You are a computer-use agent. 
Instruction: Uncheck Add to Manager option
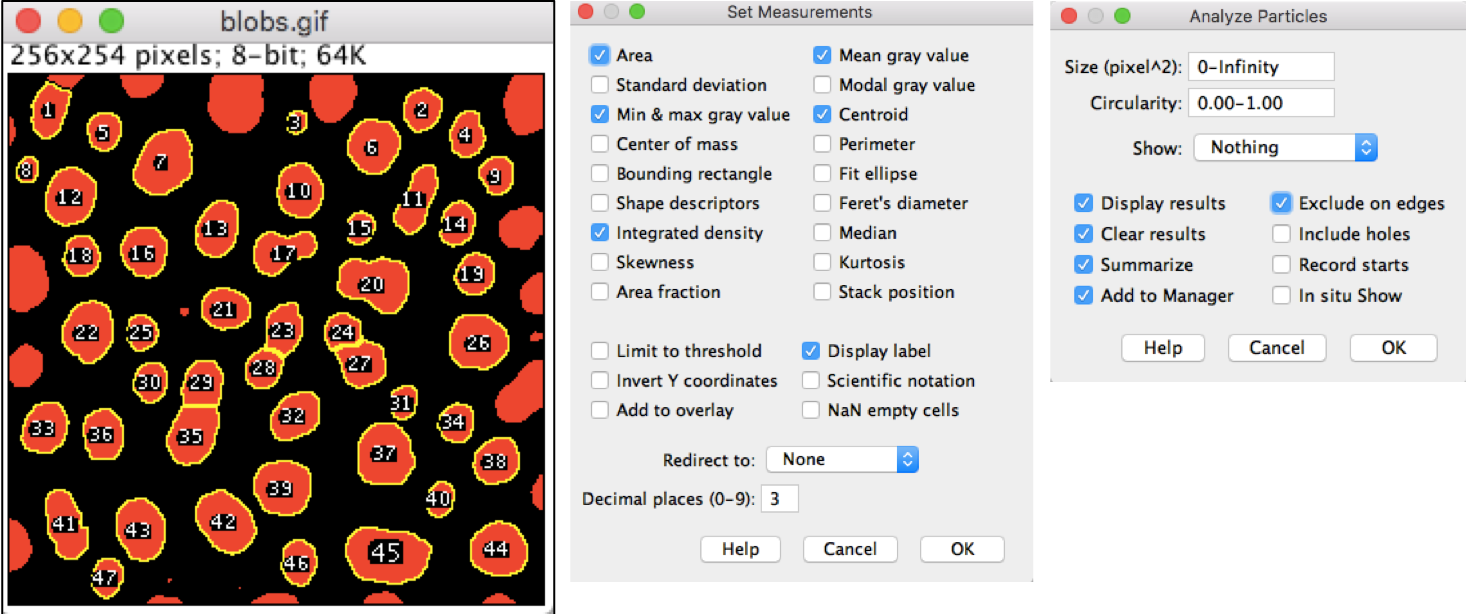coord(1083,296)
